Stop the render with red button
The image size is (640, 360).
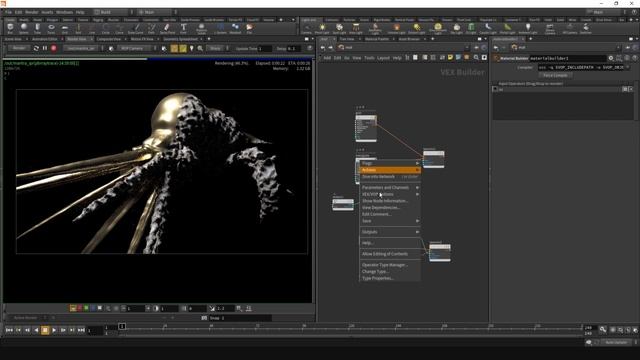coord(53,48)
